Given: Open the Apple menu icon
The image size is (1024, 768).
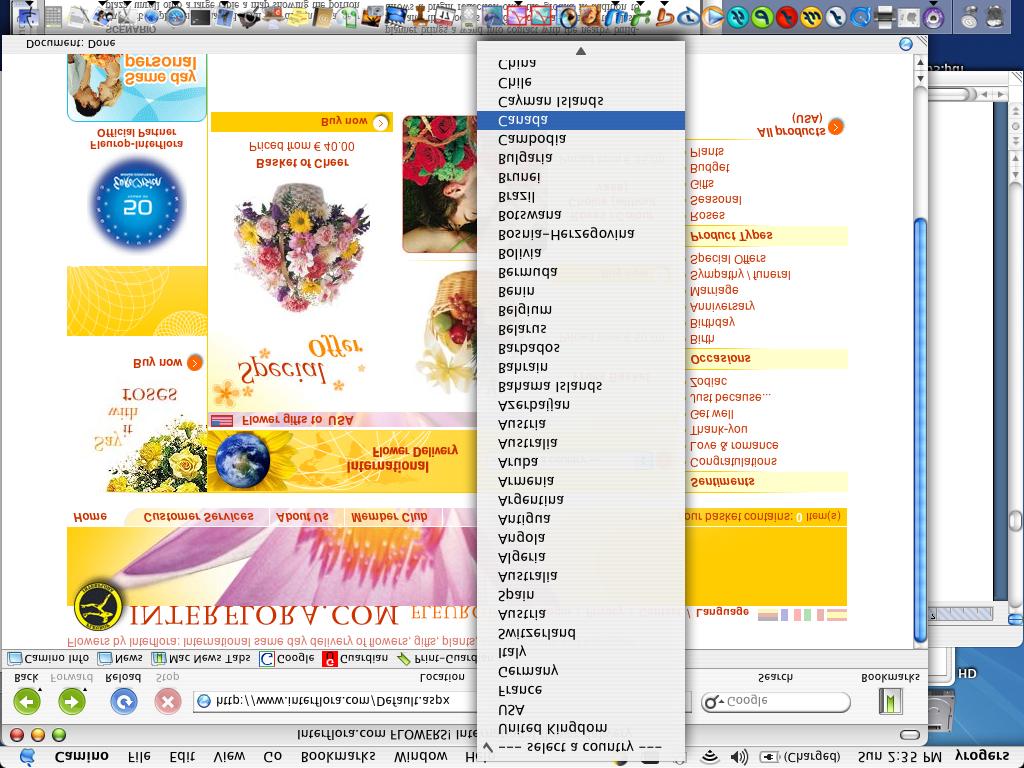Looking at the screenshot, I should (27, 756).
